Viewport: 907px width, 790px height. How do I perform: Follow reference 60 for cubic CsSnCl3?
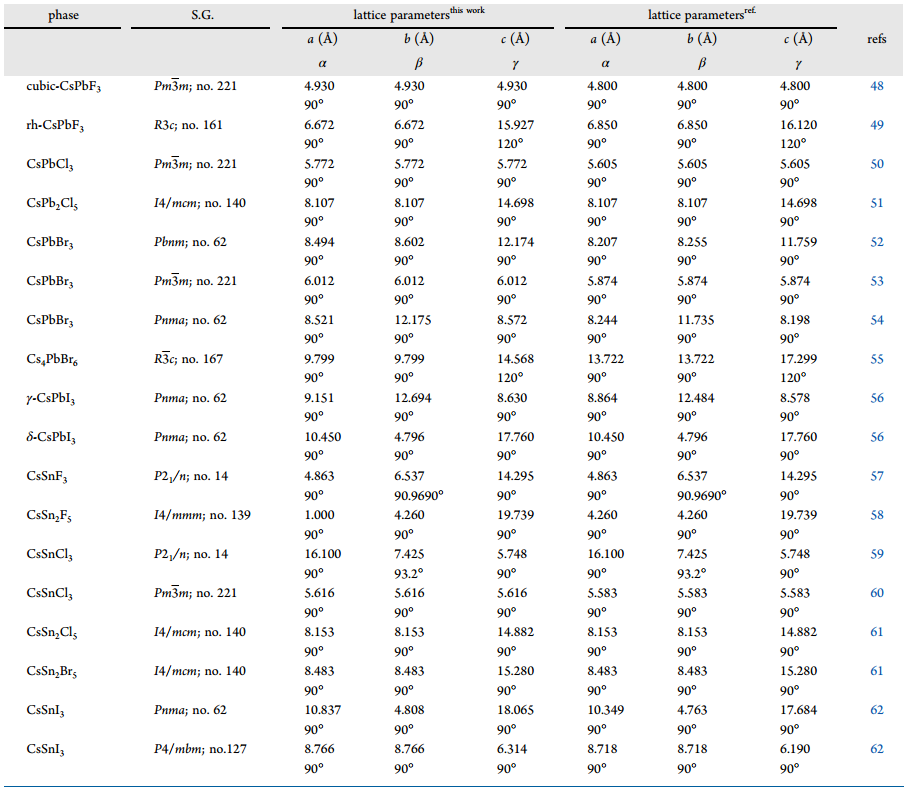tap(877, 593)
